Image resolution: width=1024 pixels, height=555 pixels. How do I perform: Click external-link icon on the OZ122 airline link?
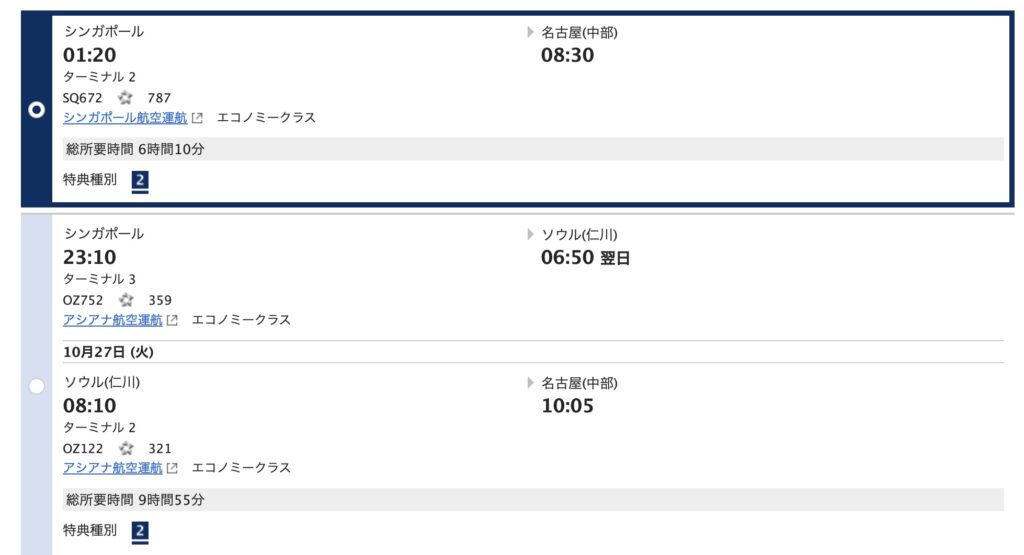click(172, 468)
